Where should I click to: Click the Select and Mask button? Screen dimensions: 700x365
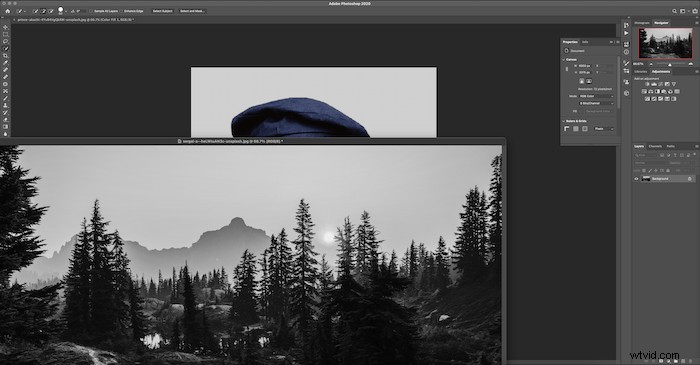(x=192, y=11)
